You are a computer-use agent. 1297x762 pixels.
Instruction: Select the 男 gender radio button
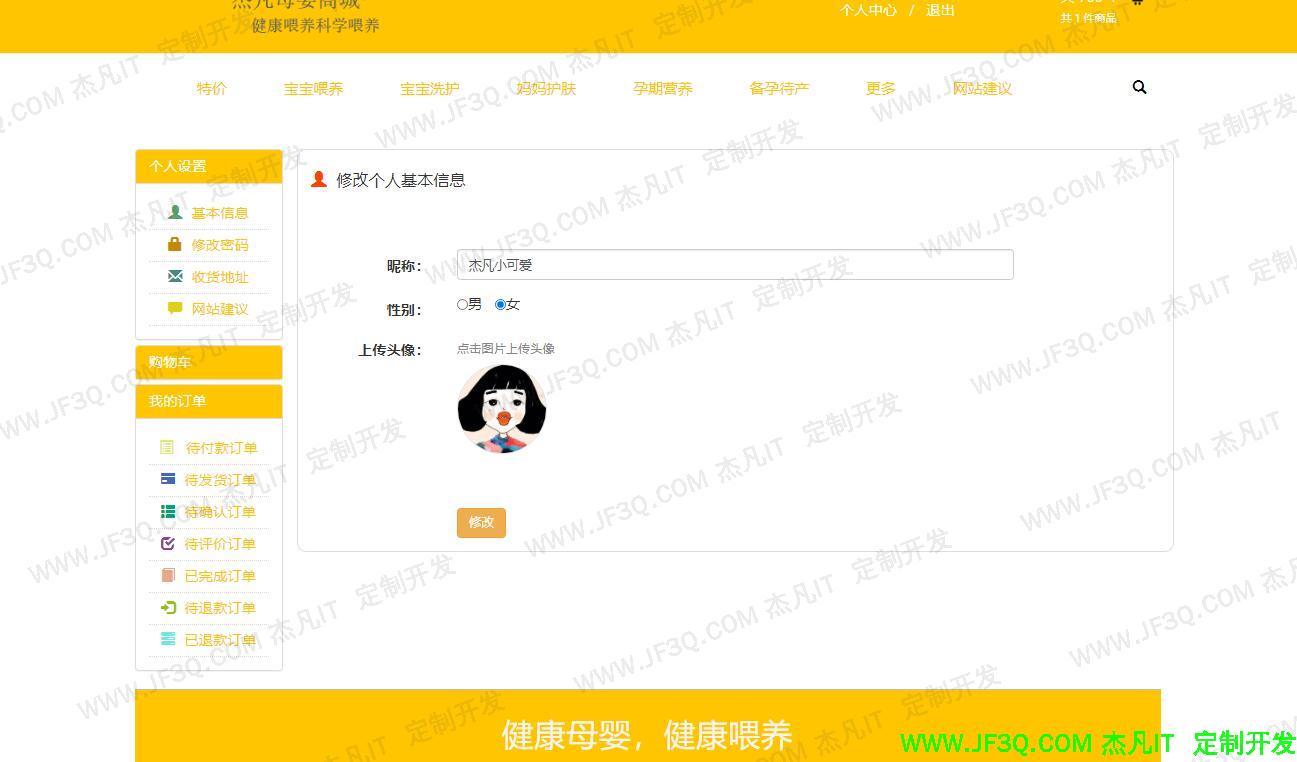click(463, 304)
